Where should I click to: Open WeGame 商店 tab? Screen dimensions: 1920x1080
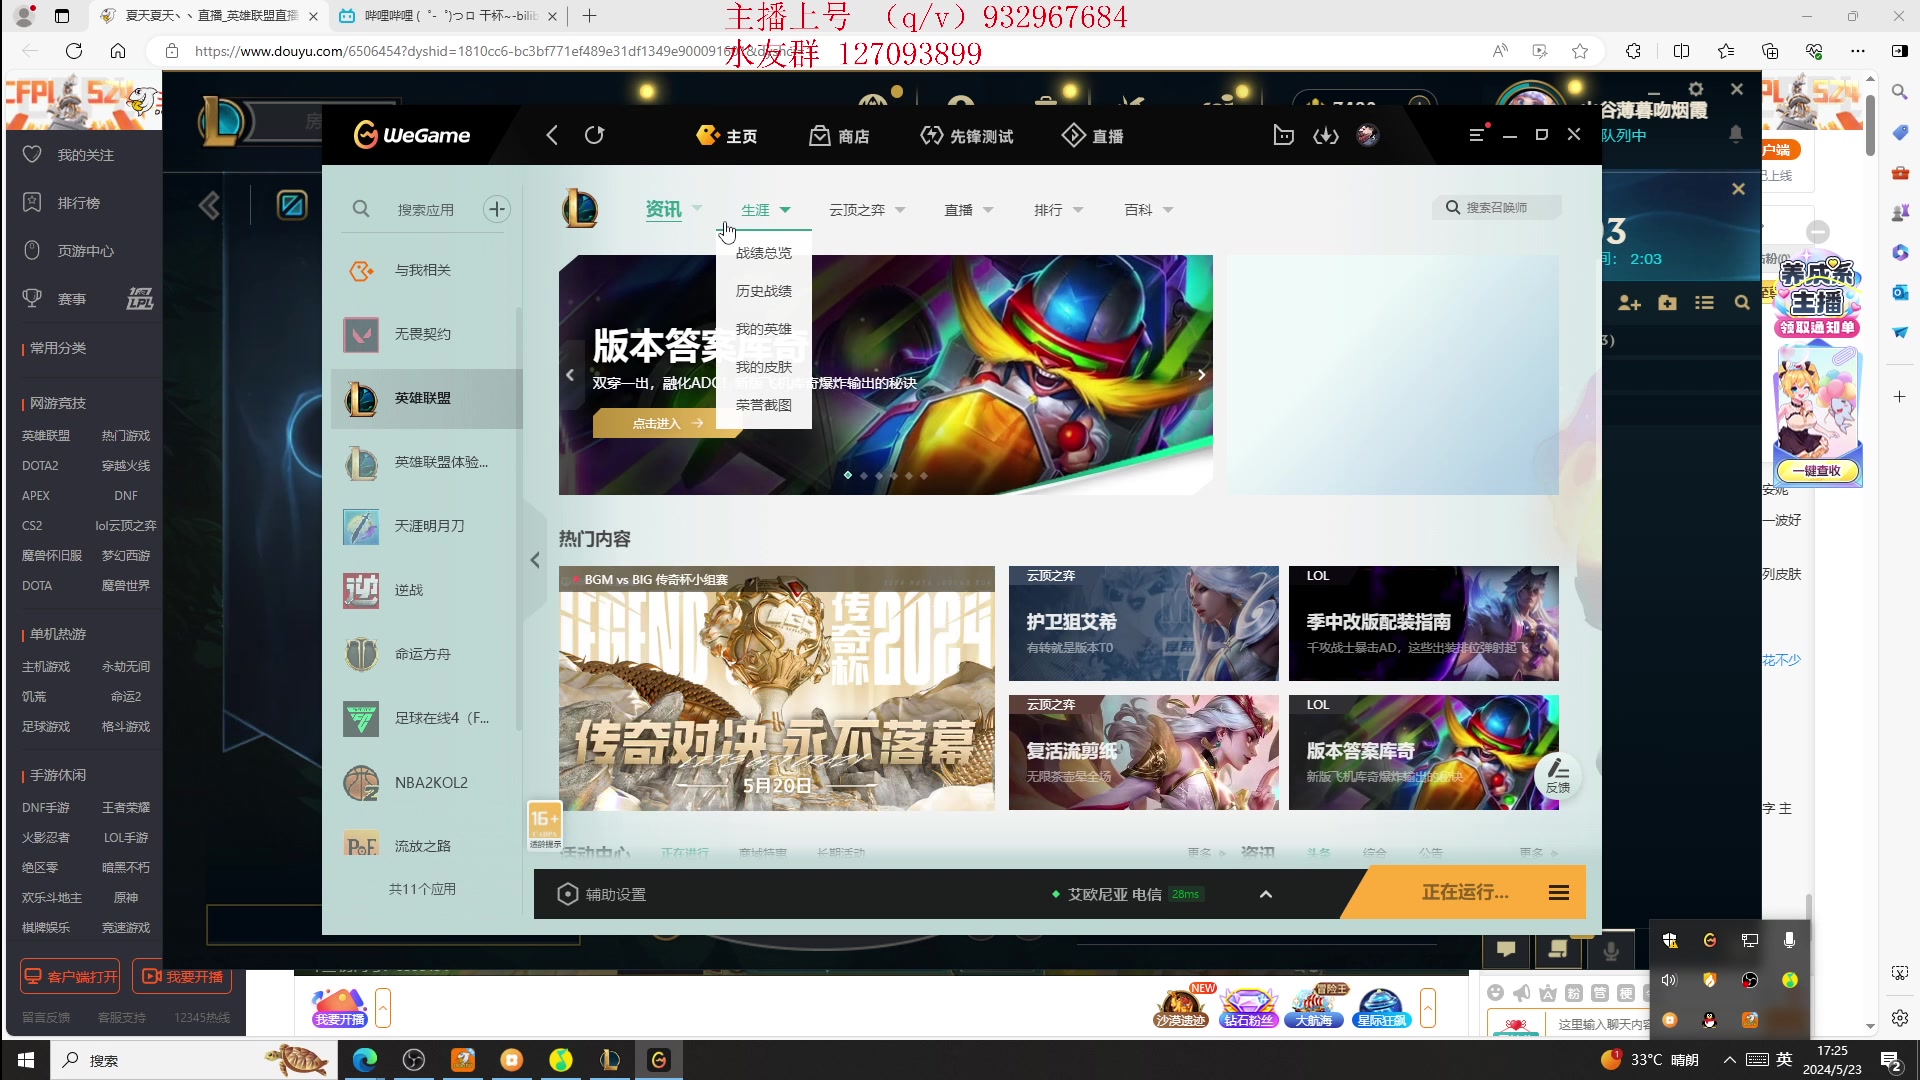839,135
